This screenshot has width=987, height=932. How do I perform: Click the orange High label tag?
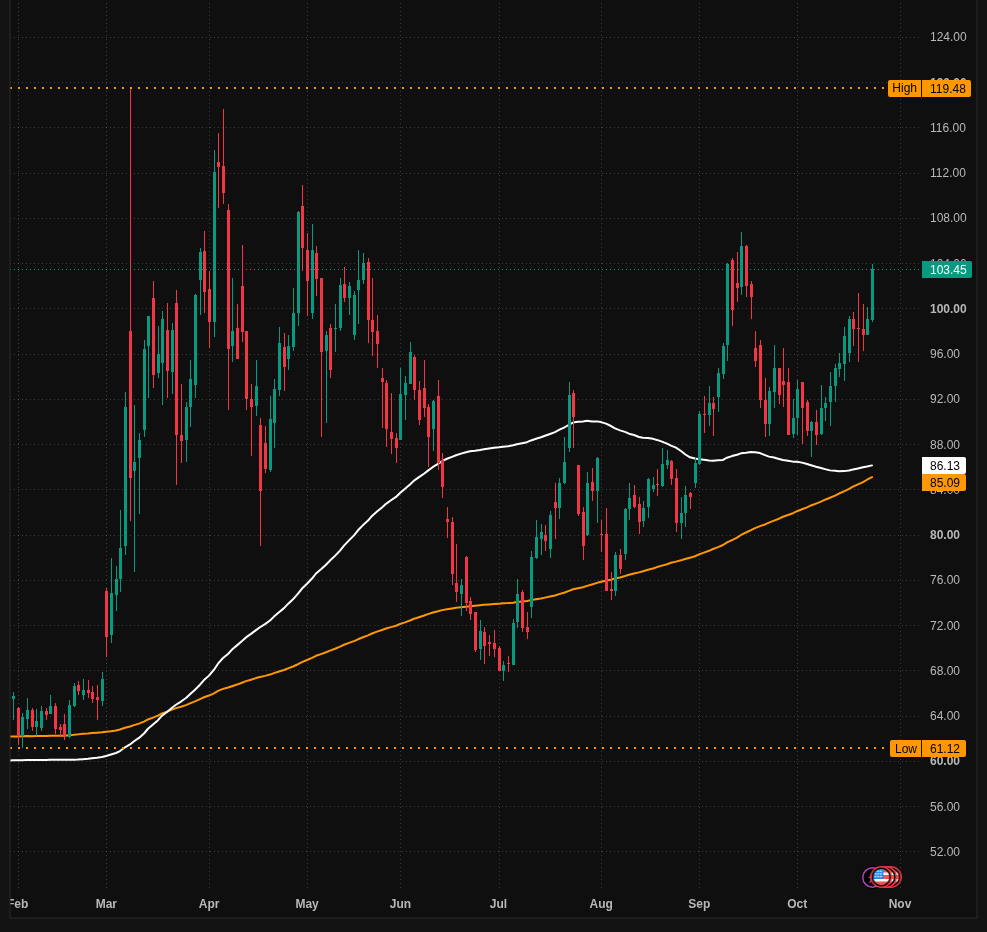tap(904, 88)
